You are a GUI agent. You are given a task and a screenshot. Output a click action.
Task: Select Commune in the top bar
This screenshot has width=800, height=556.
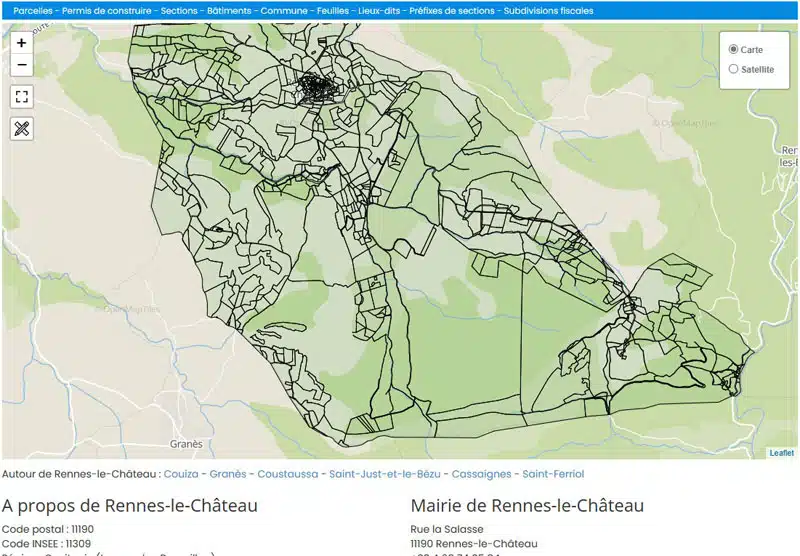click(x=284, y=11)
